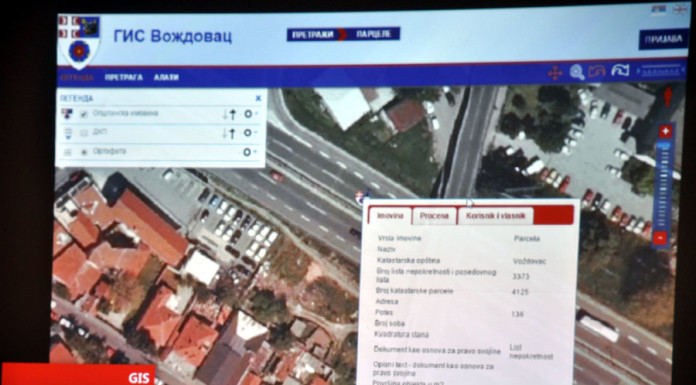Click the ПРИЈАВА login button
The width and height of the screenshot is (696, 385).
click(x=663, y=40)
